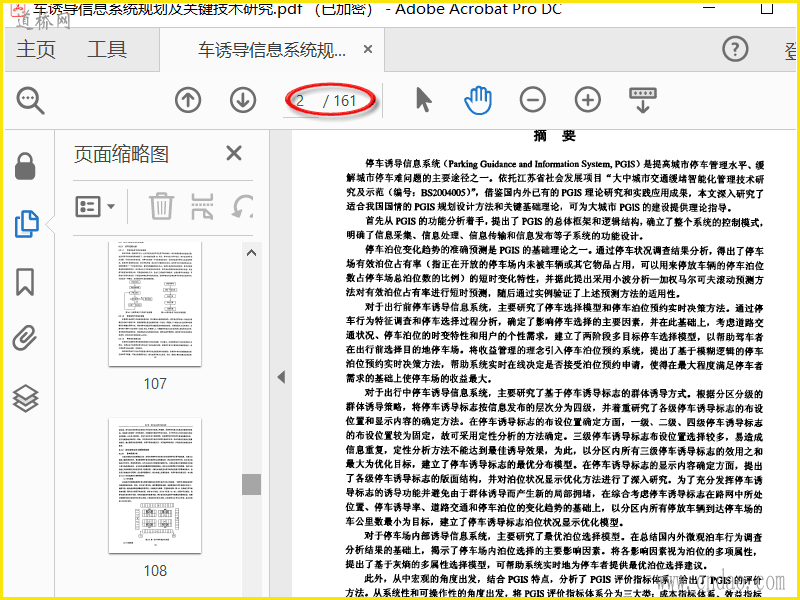Click the rotate pages icon
The image size is (800, 600).
click(x=243, y=206)
